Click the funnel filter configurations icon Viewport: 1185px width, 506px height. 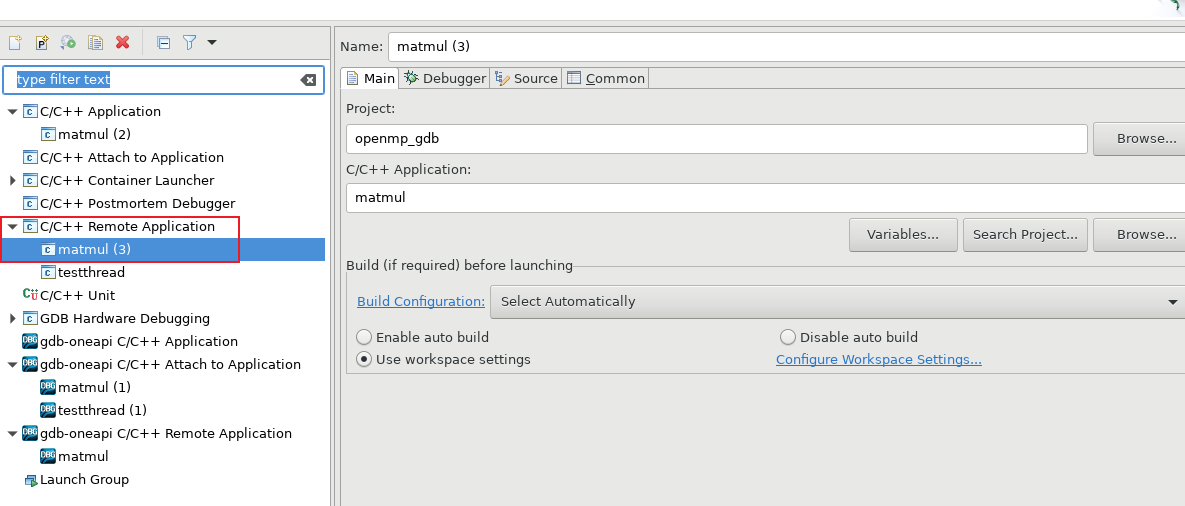190,42
